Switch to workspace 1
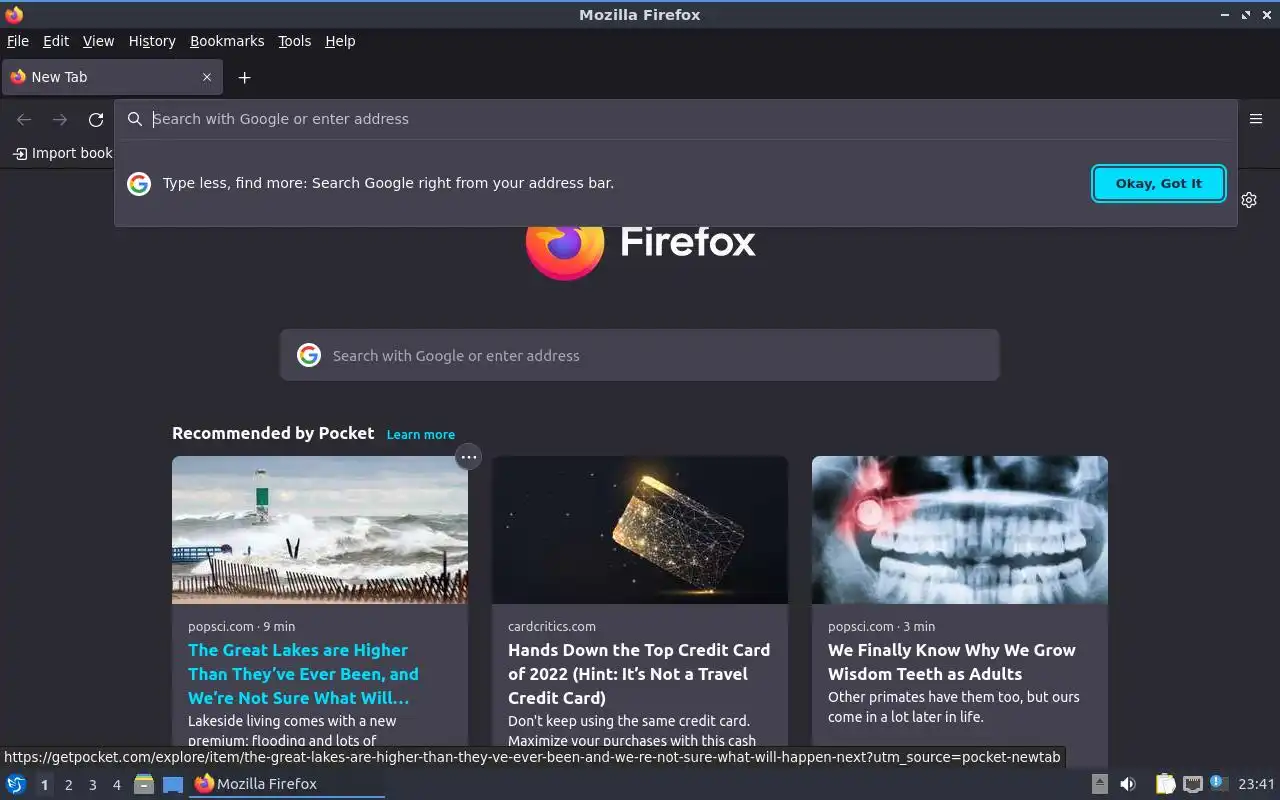The width and height of the screenshot is (1280, 800). [x=44, y=785]
